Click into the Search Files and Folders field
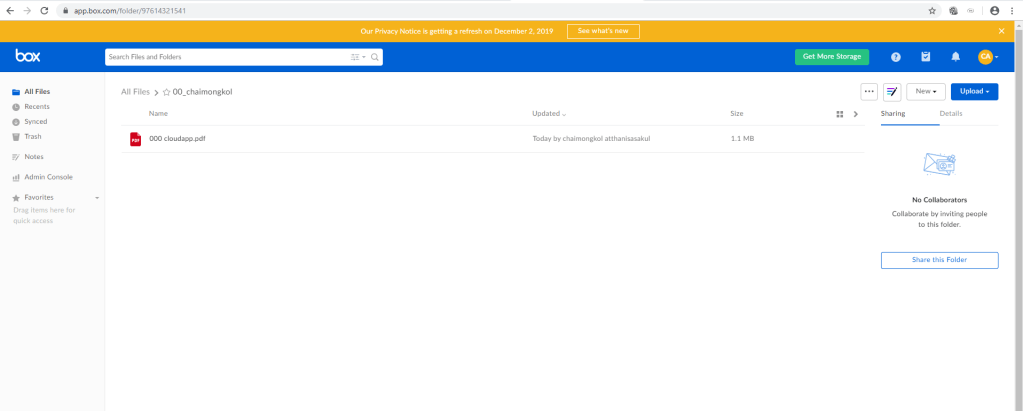 (225, 57)
